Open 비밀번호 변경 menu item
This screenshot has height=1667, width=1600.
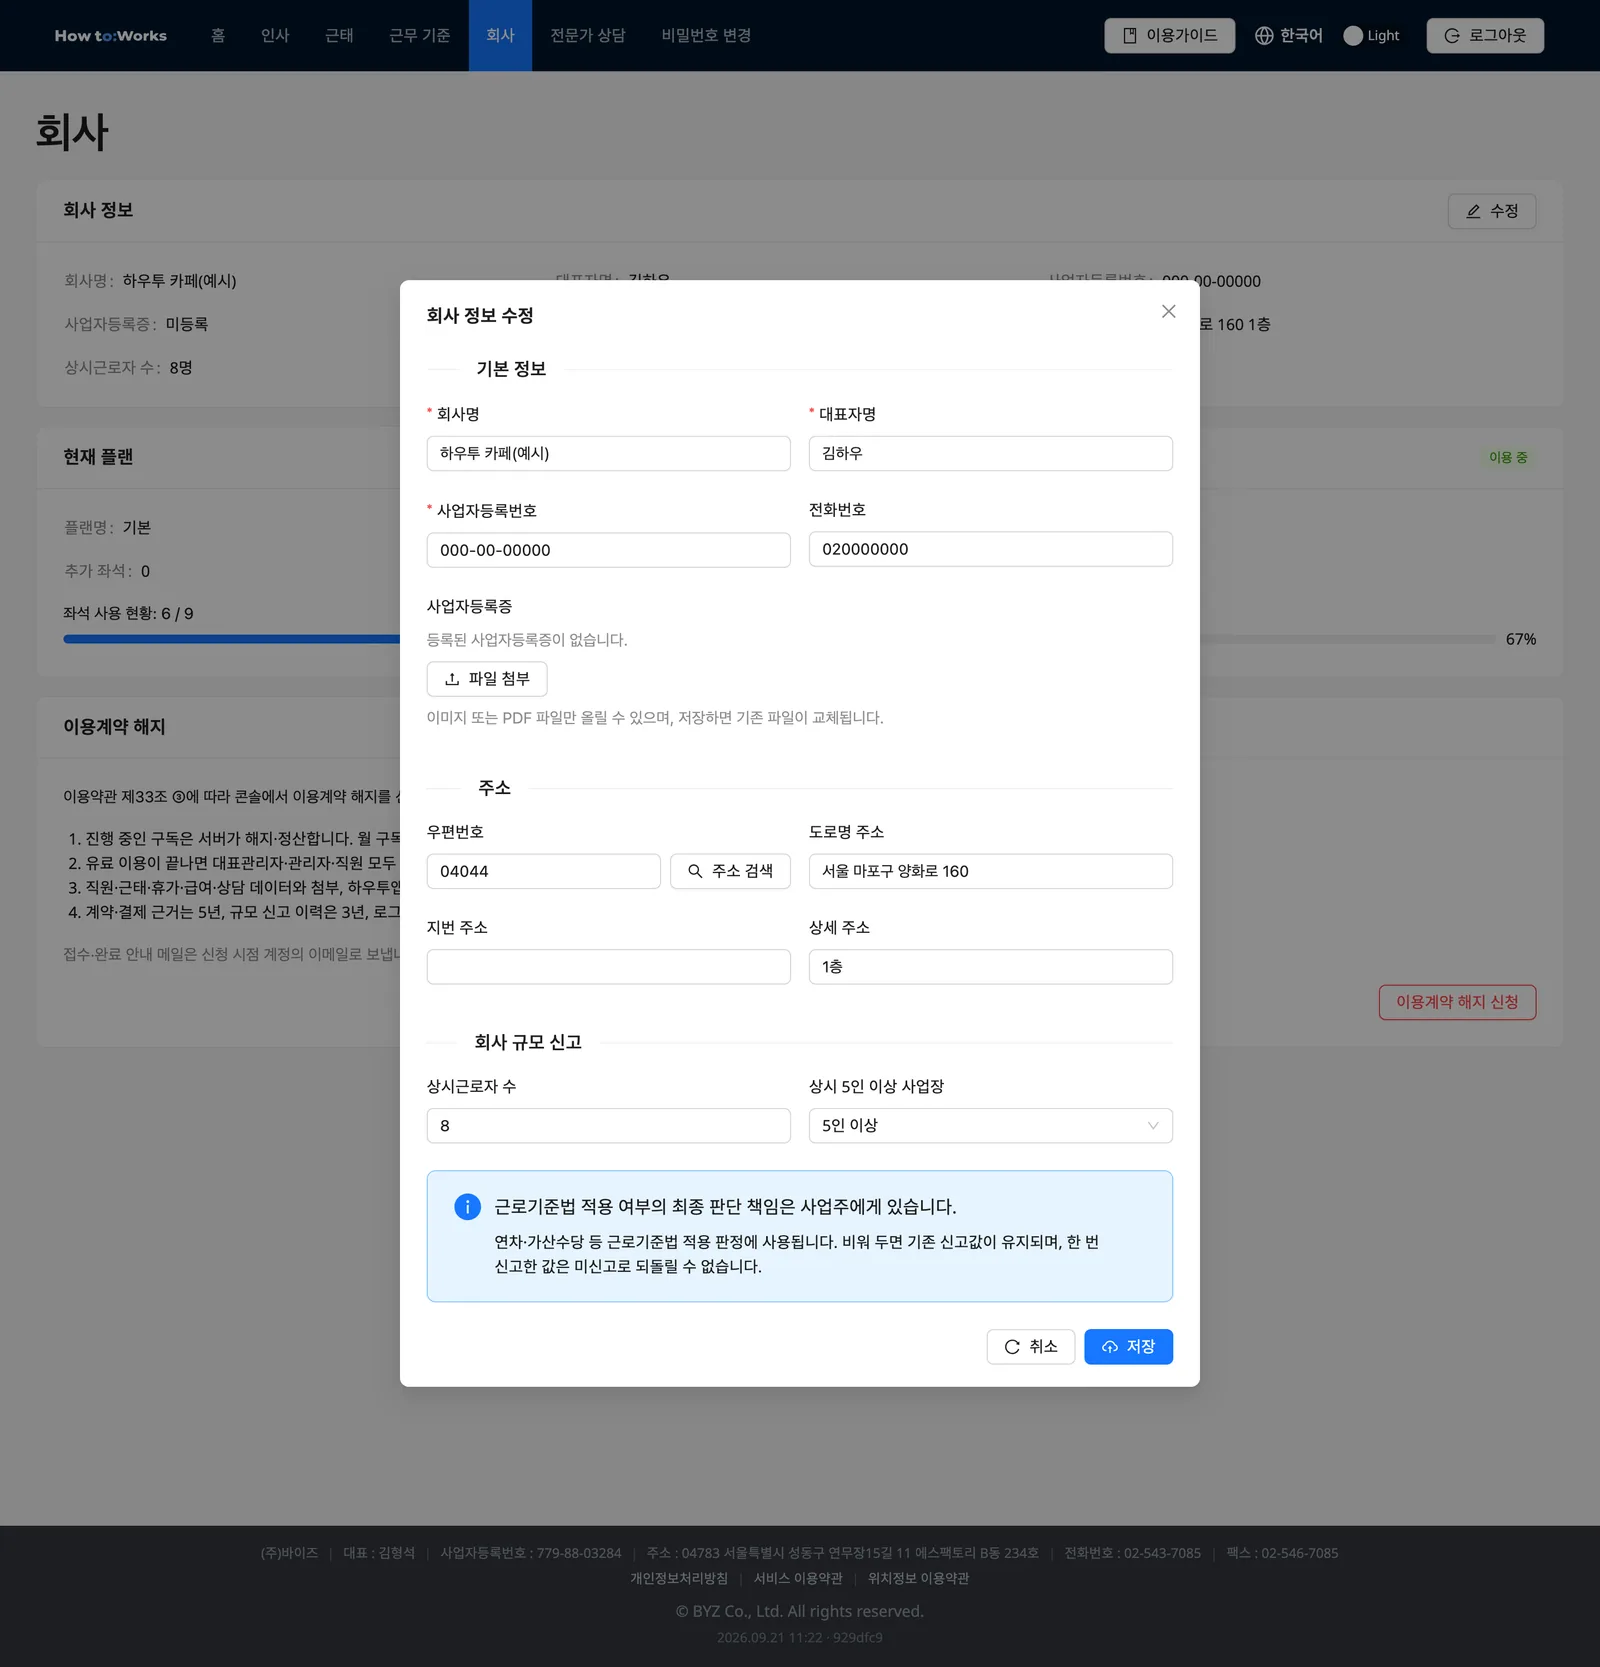(706, 36)
